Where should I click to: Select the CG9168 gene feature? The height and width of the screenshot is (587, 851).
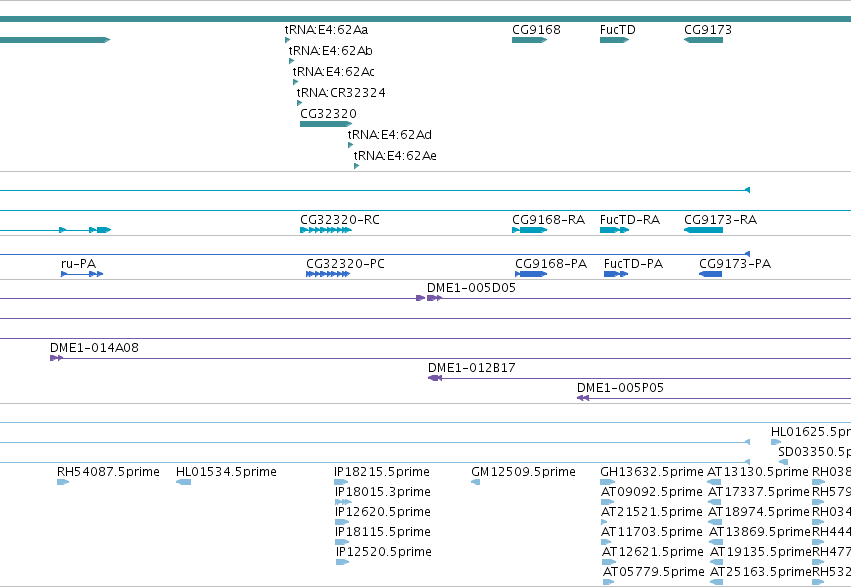(x=529, y=40)
